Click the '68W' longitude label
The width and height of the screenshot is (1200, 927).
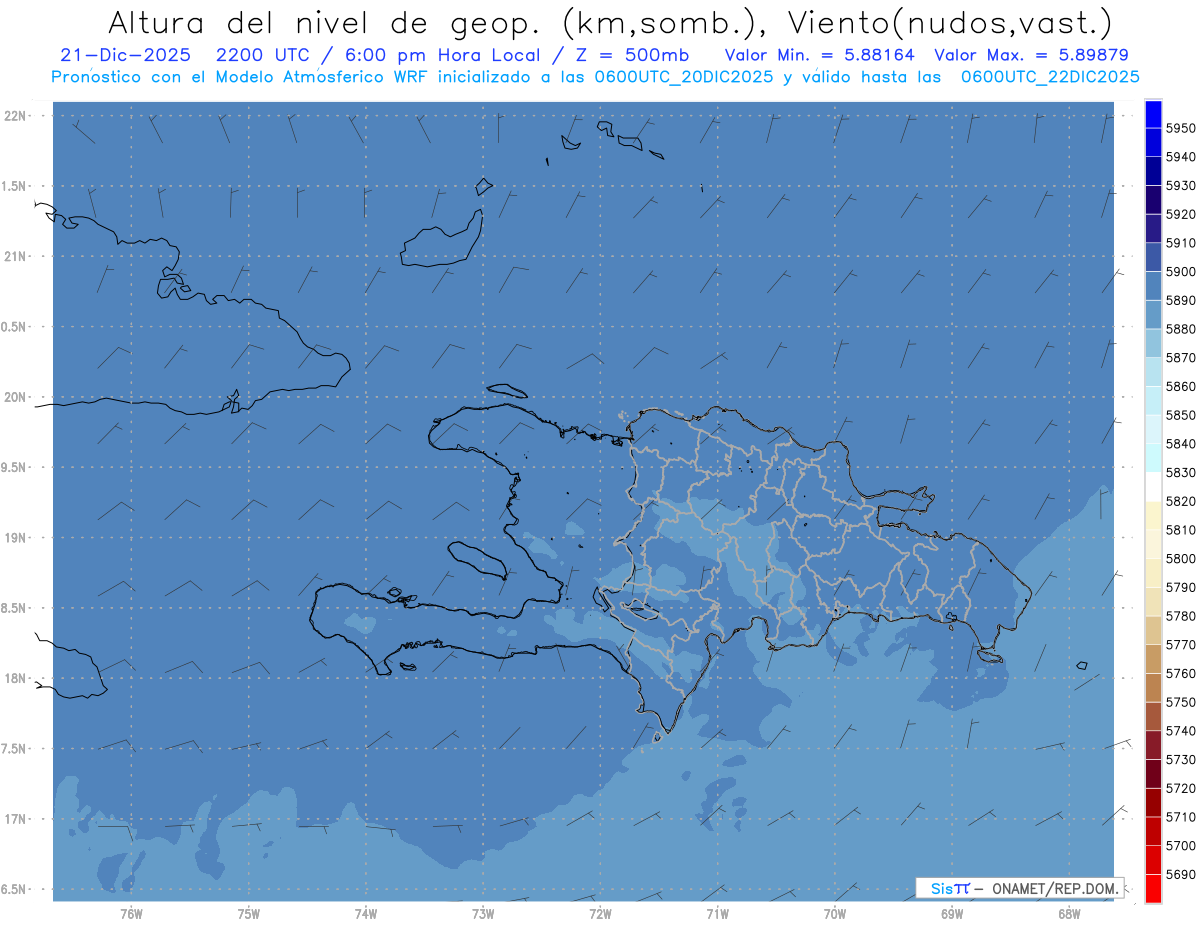(x=1069, y=913)
